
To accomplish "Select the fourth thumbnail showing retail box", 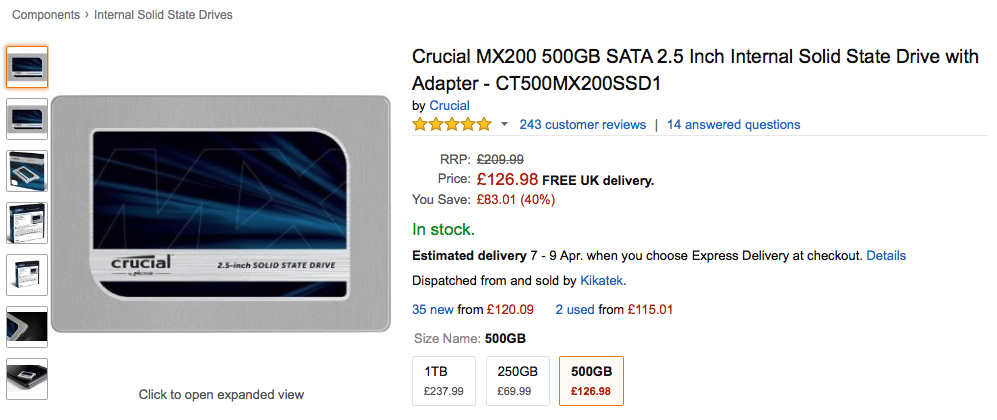I will (x=27, y=223).
